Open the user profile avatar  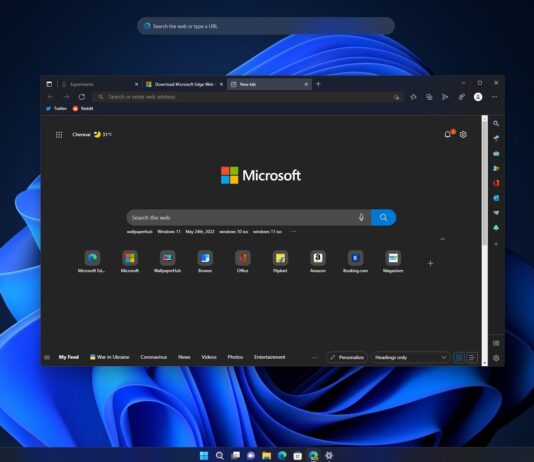pyautogui.click(x=478, y=97)
